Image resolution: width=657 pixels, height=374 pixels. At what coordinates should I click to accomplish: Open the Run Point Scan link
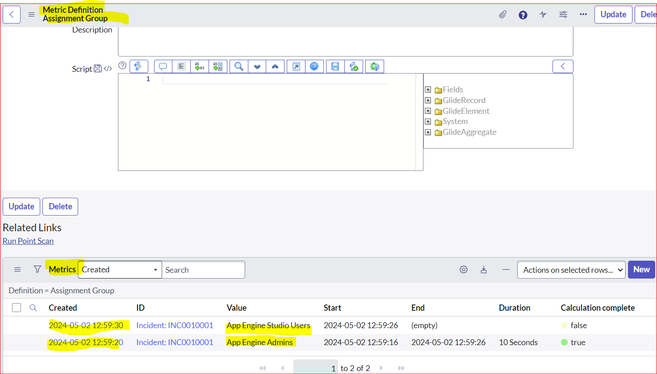[x=28, y=241]
